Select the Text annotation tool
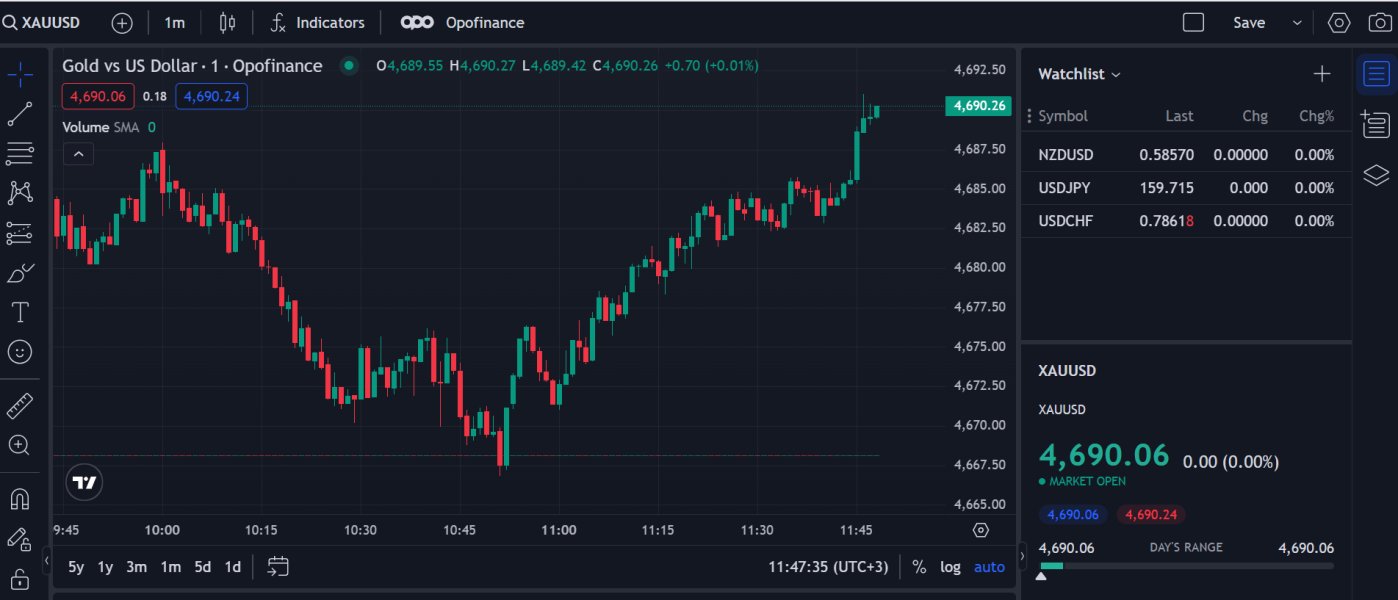The image size is (1398, 600). [20, 312]
